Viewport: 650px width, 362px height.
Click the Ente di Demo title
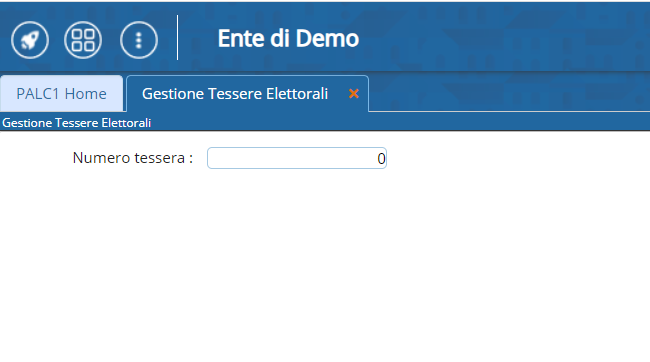pos(288,39)
